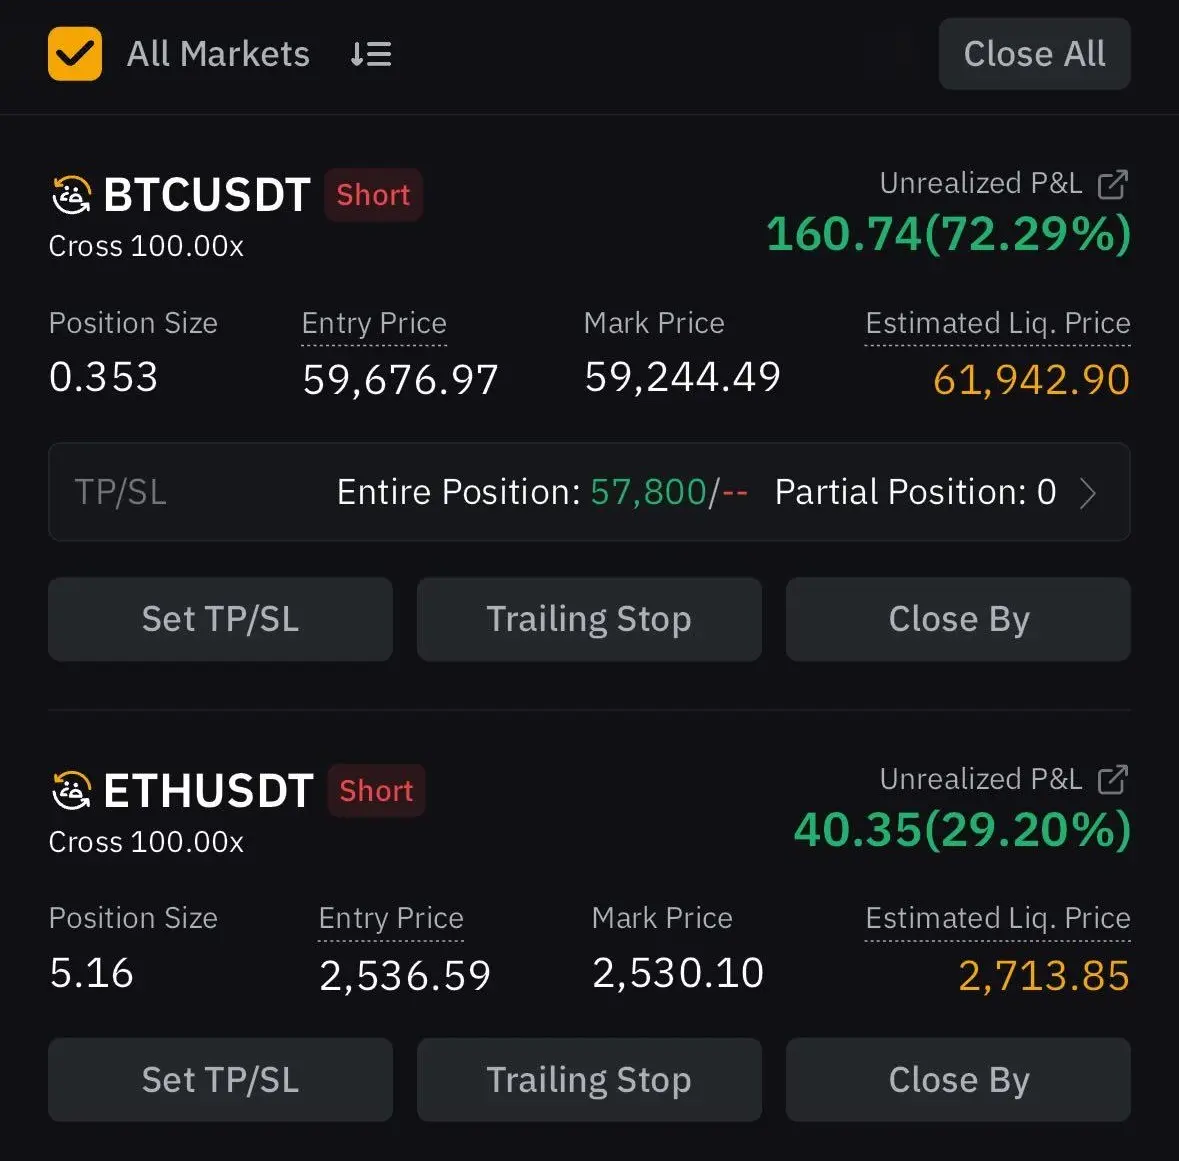1179x1161 pixels.
Task: Click the Close All button
Action: point(1034,54)
